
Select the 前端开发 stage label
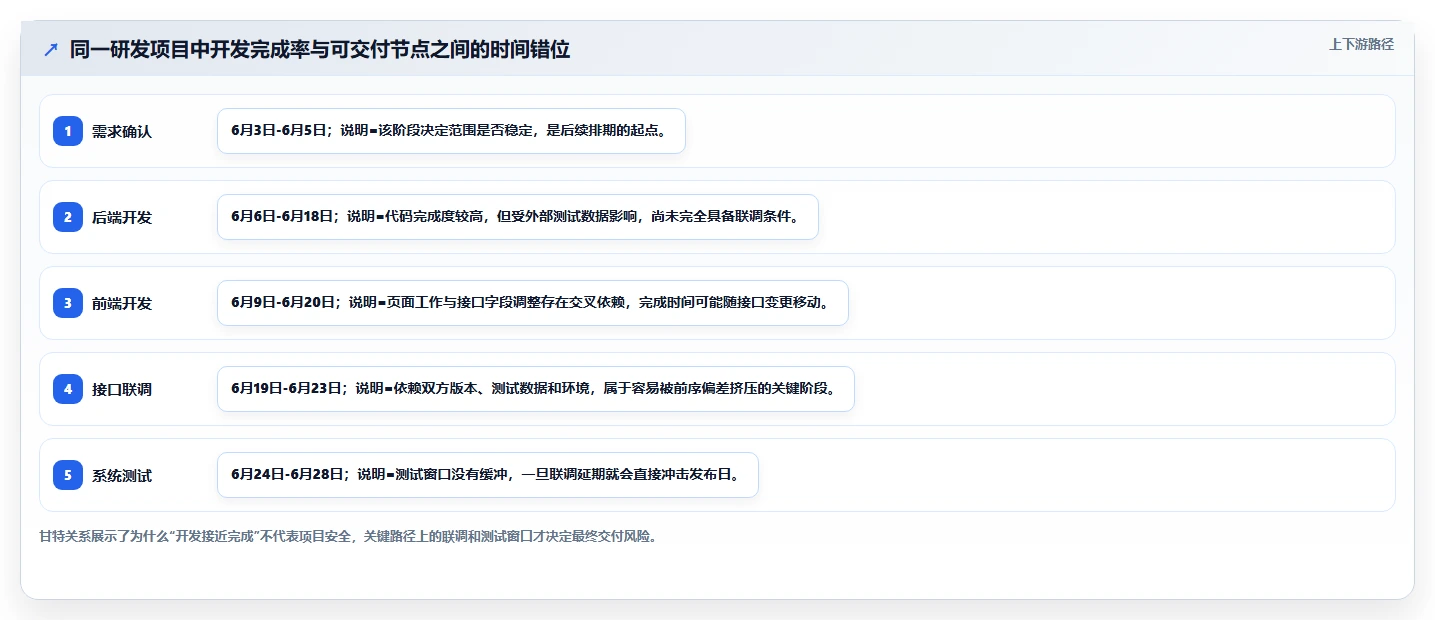[x=122, y=304]
